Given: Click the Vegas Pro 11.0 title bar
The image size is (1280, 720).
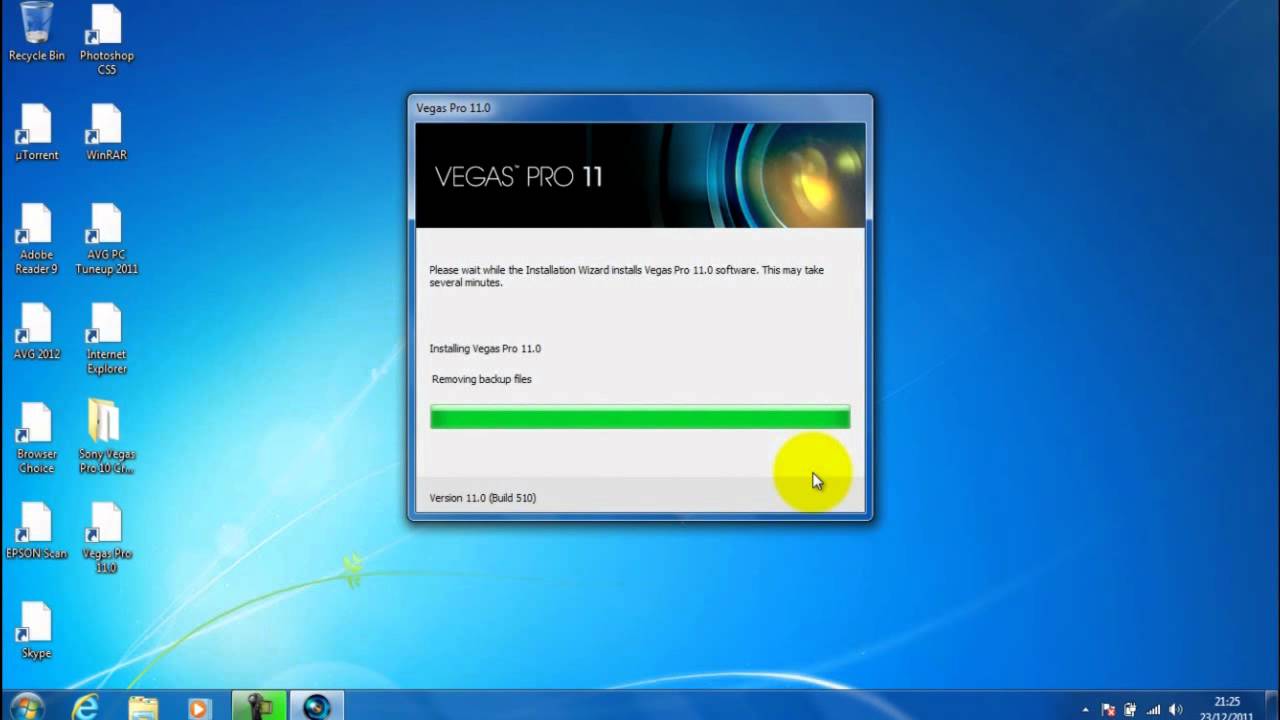Looking at the screenshot, I should [640, 108].
